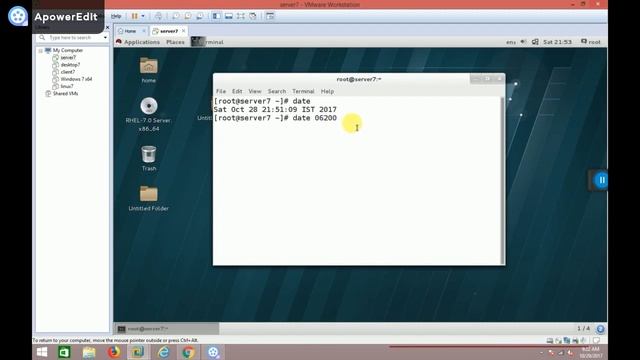Open VMware Workstation taskbar icon
The height and width of the screenshot is (360, 640).
point(138,352)
